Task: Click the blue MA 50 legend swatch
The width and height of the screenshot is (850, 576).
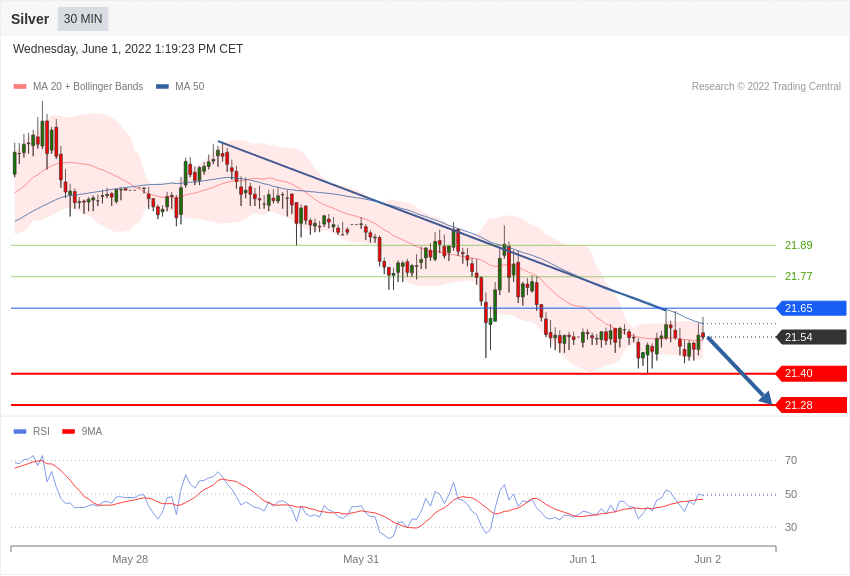Action: tap(162, 86)
